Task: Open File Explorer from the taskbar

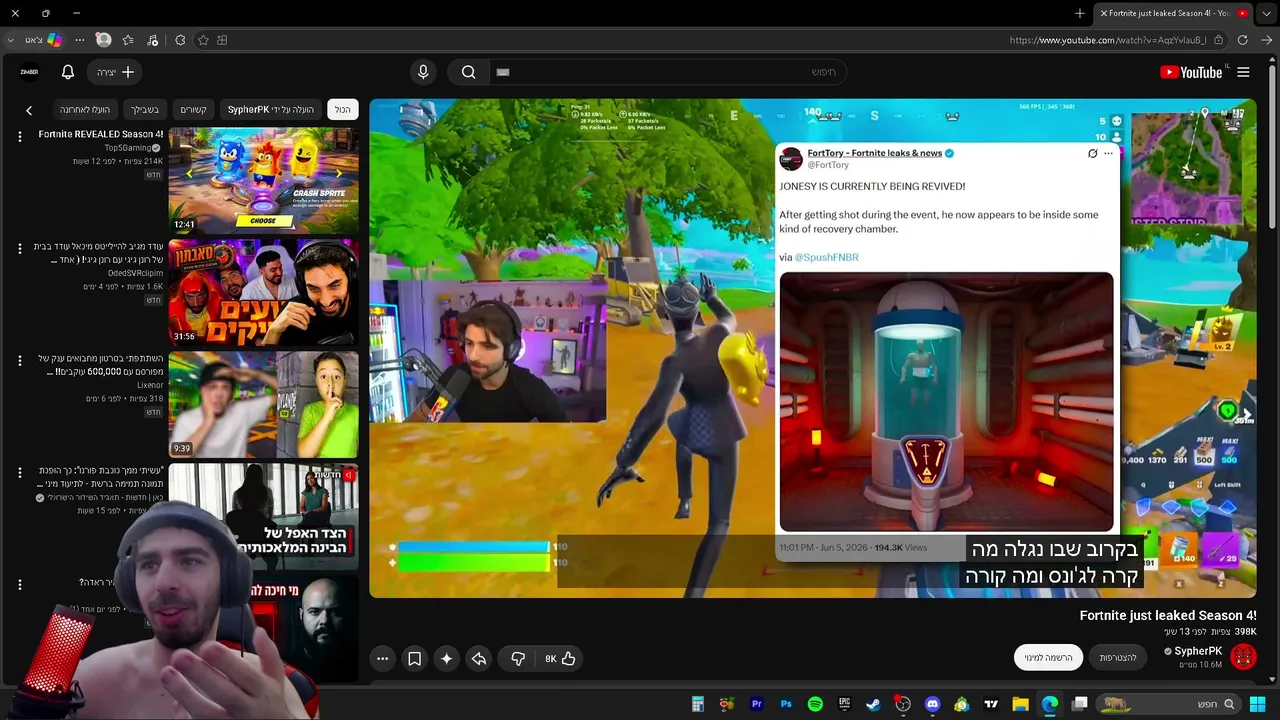Action: point(1020,704)
